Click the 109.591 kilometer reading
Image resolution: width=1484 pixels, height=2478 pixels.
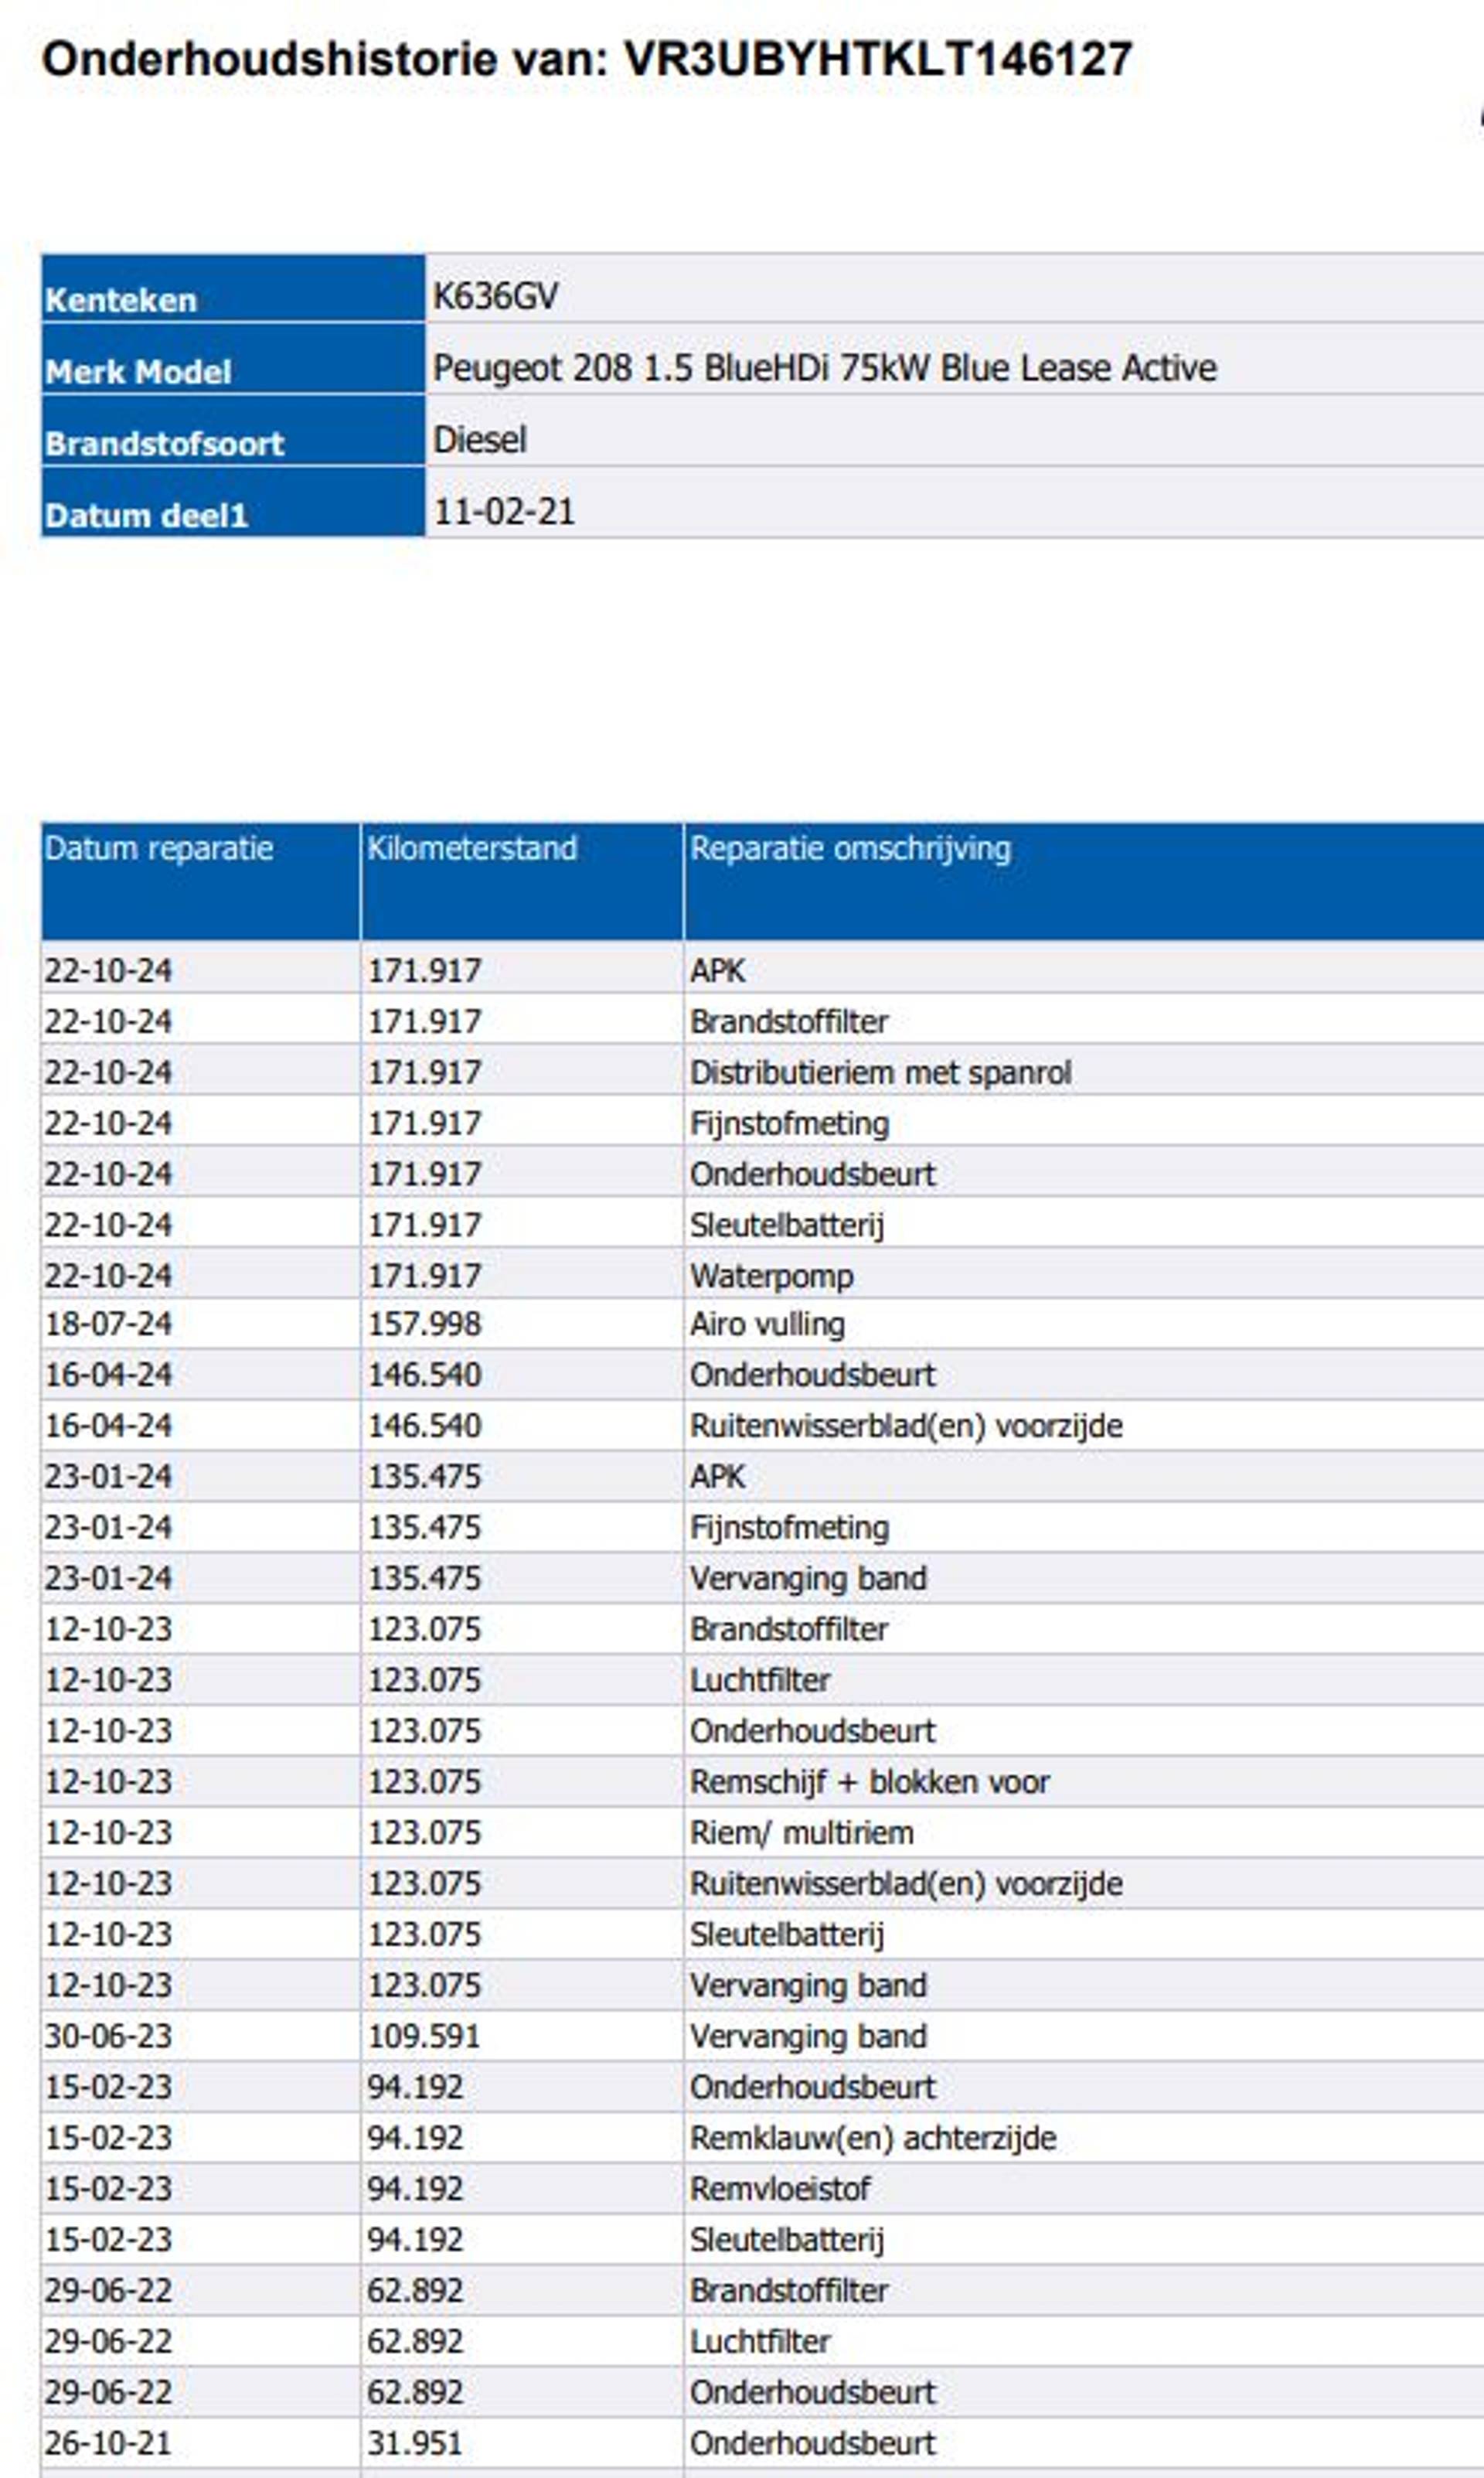(x=424, y=2036)
